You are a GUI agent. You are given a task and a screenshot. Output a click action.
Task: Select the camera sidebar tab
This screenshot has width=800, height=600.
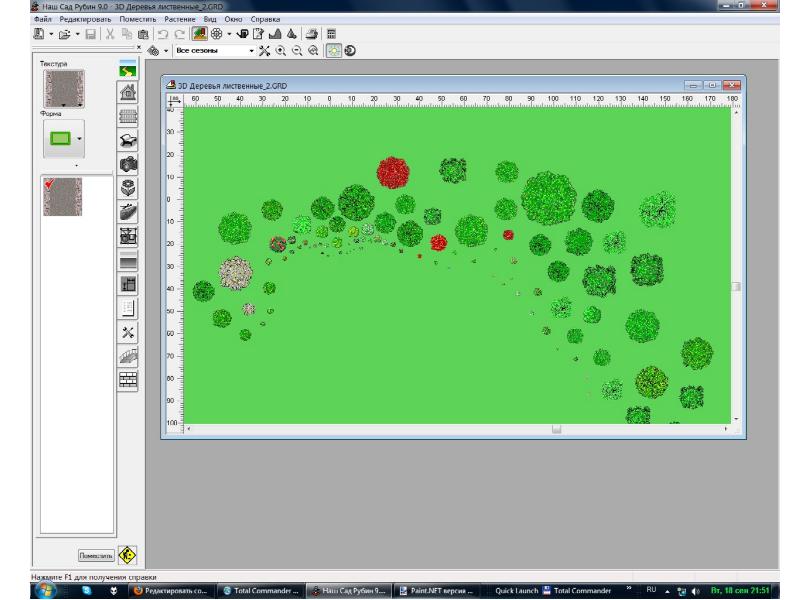click(x=128, y=164)
